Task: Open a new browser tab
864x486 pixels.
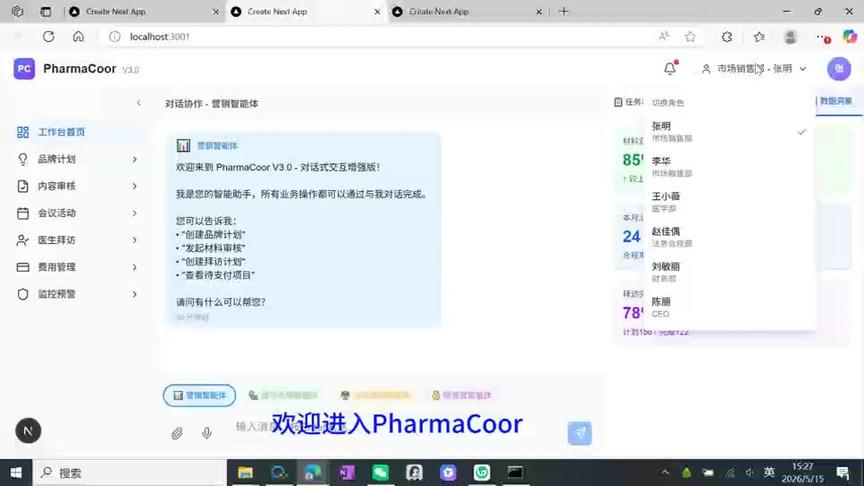Action: [563, 11]
